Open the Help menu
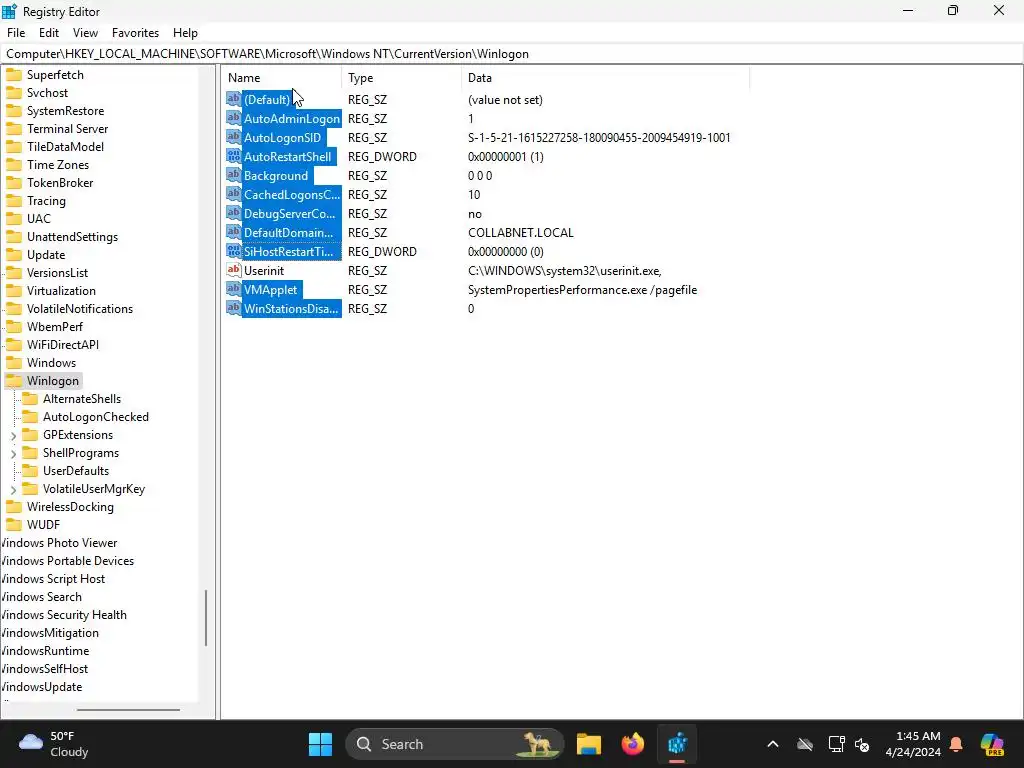This screenshot has width=1024, height=768. [185, 33]
